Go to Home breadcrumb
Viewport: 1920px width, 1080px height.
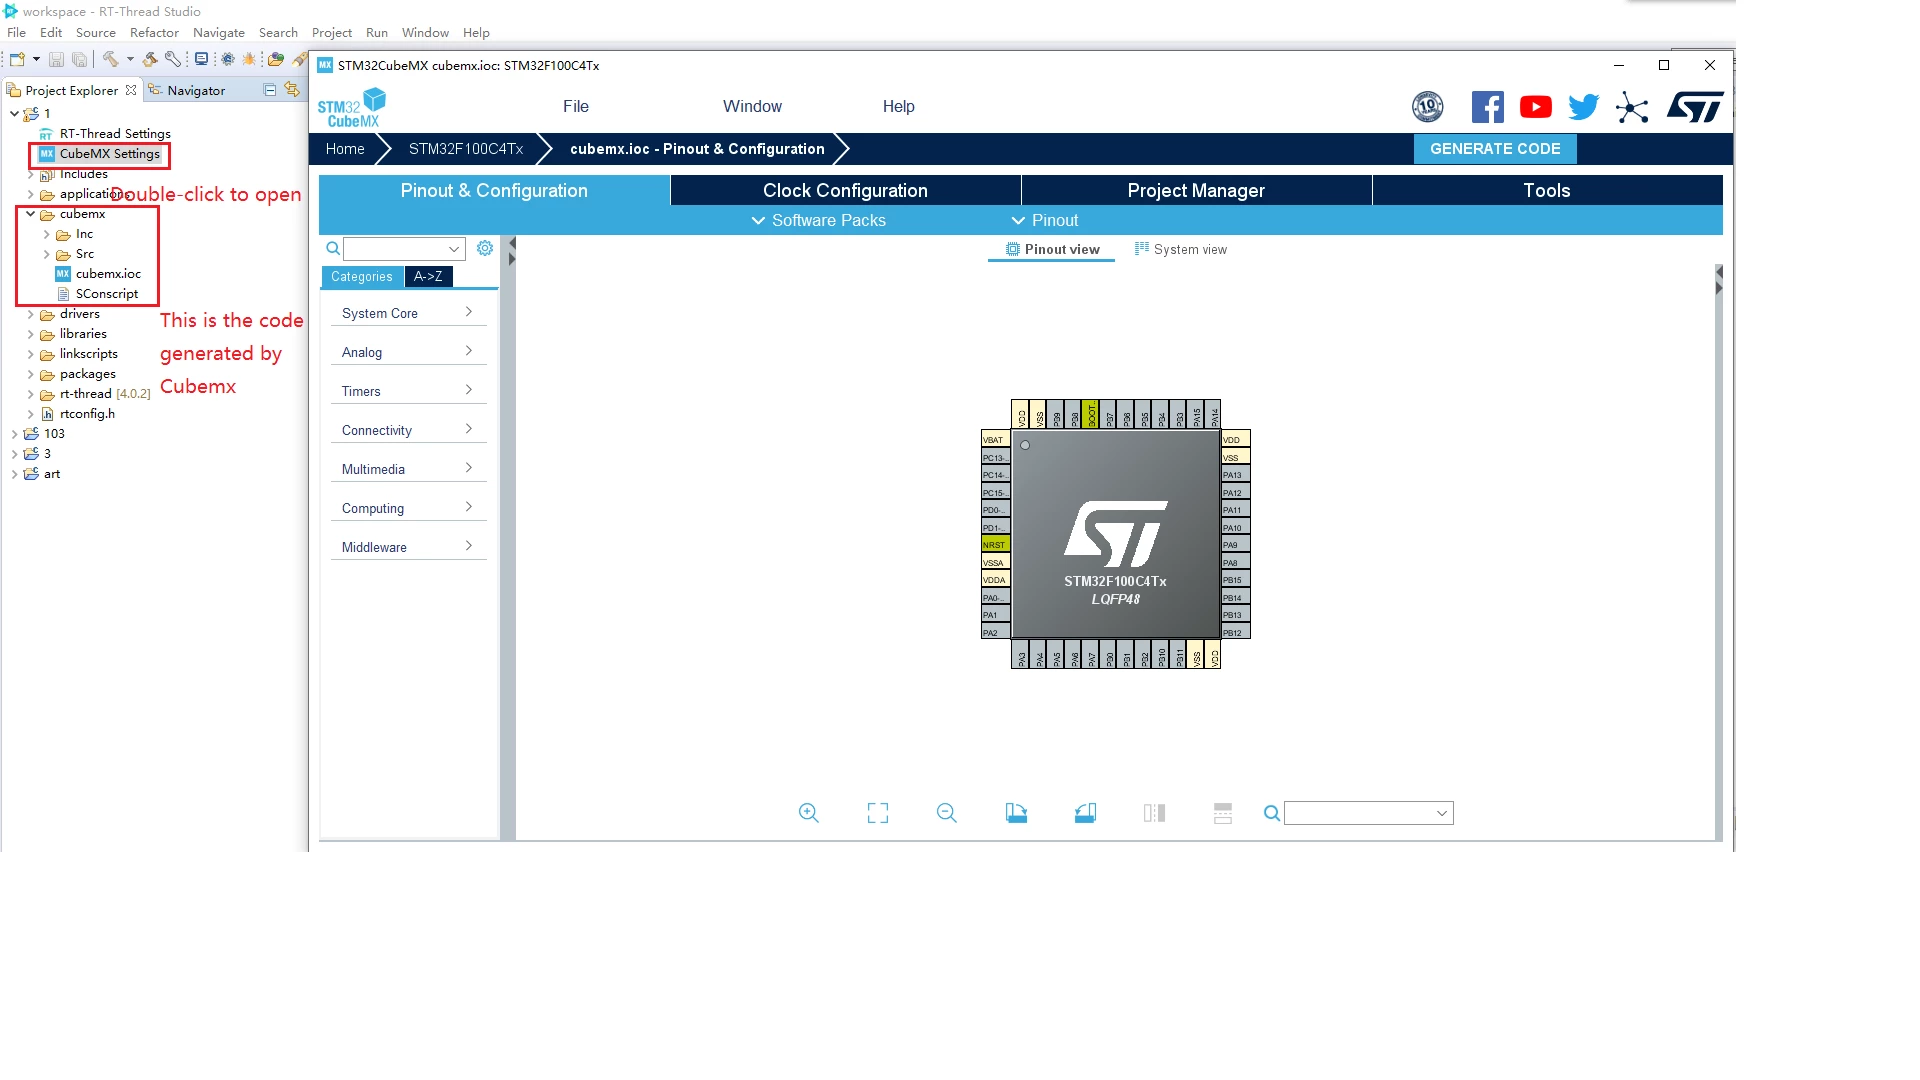click(345, 149)
